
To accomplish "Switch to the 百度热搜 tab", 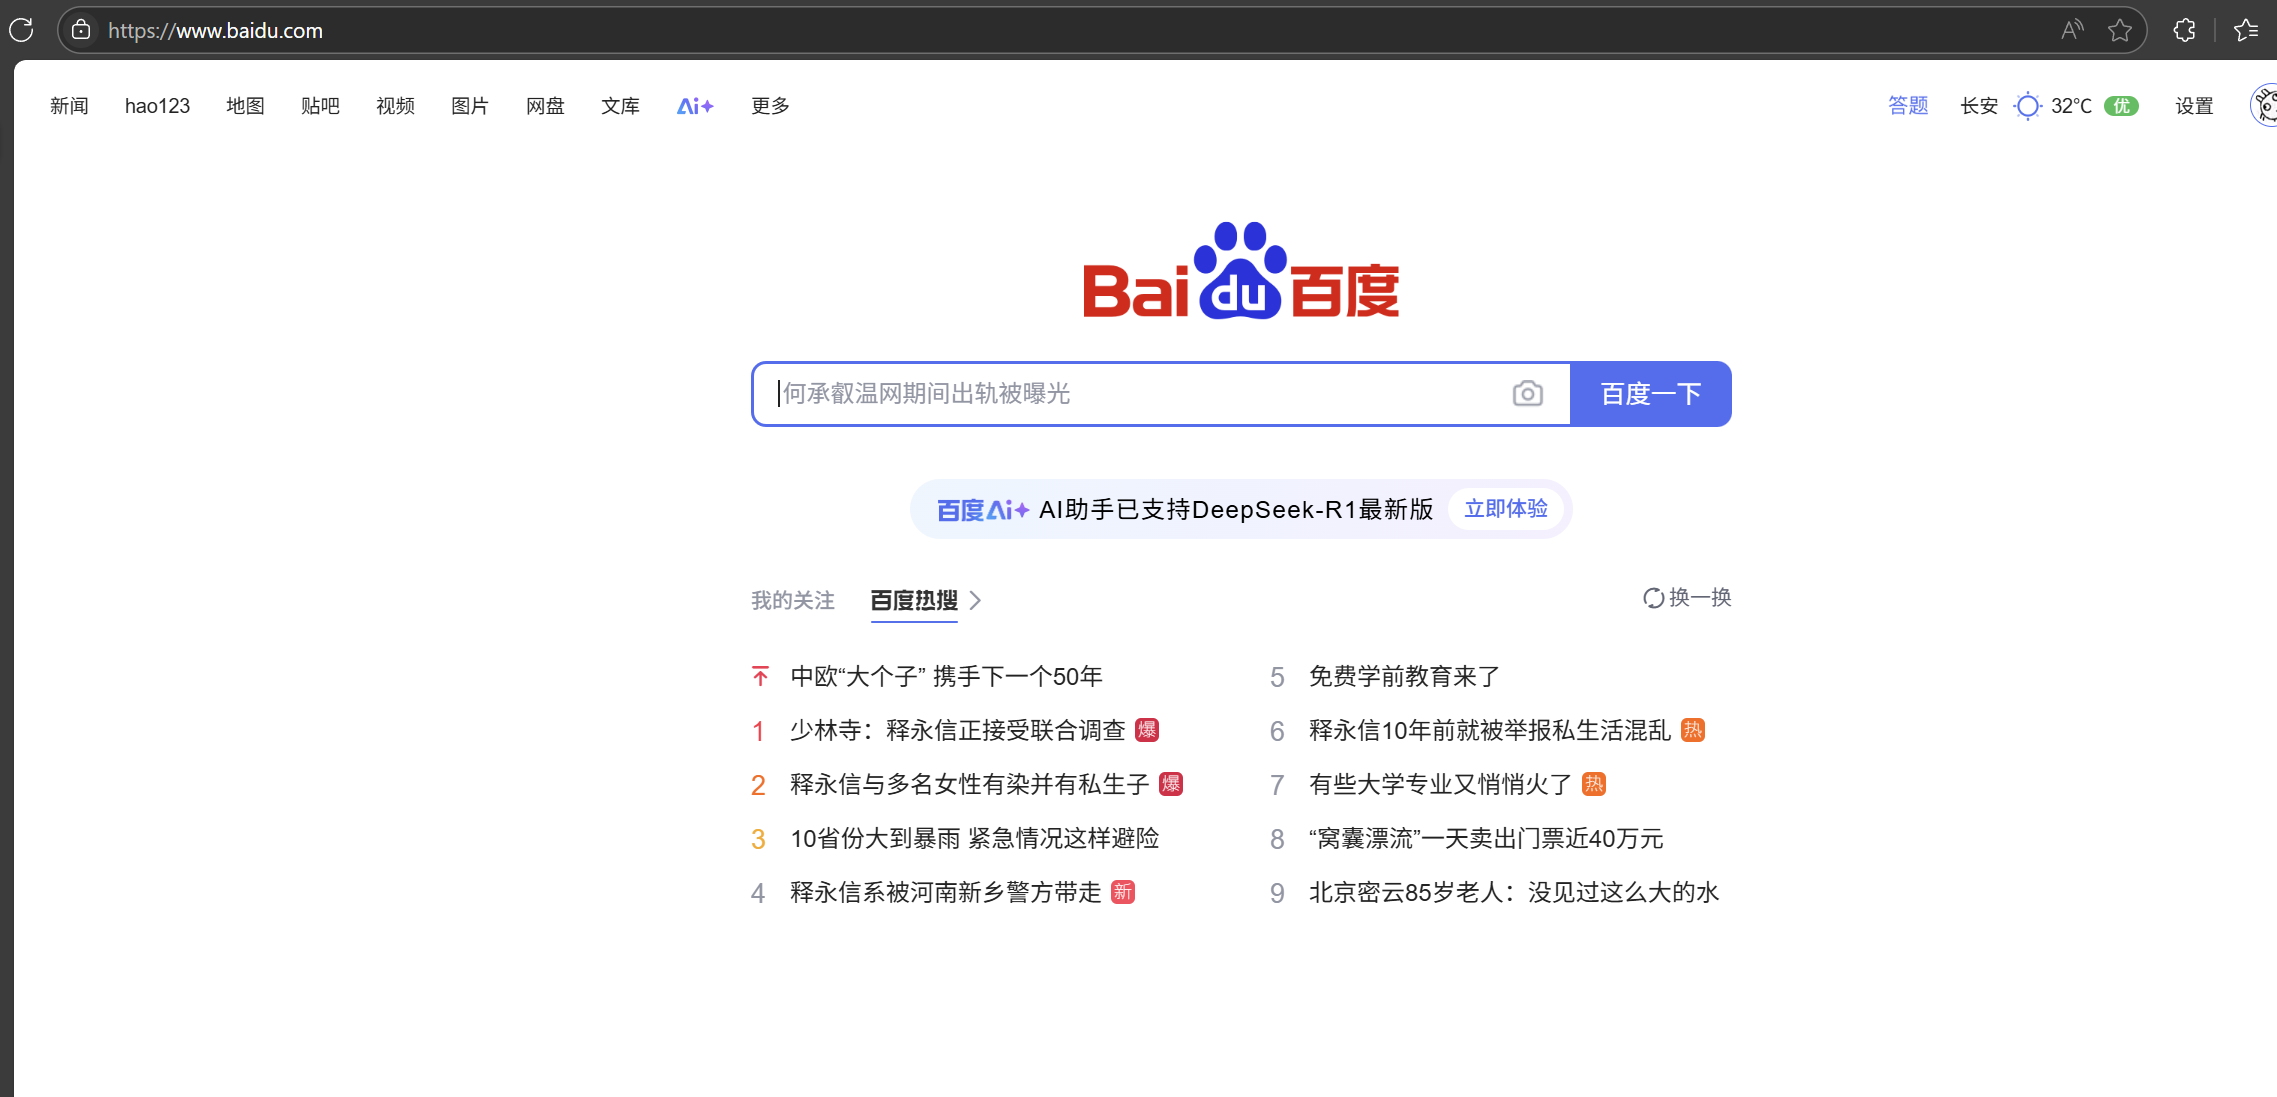I will pyautogui.click(x=914, y=600).
